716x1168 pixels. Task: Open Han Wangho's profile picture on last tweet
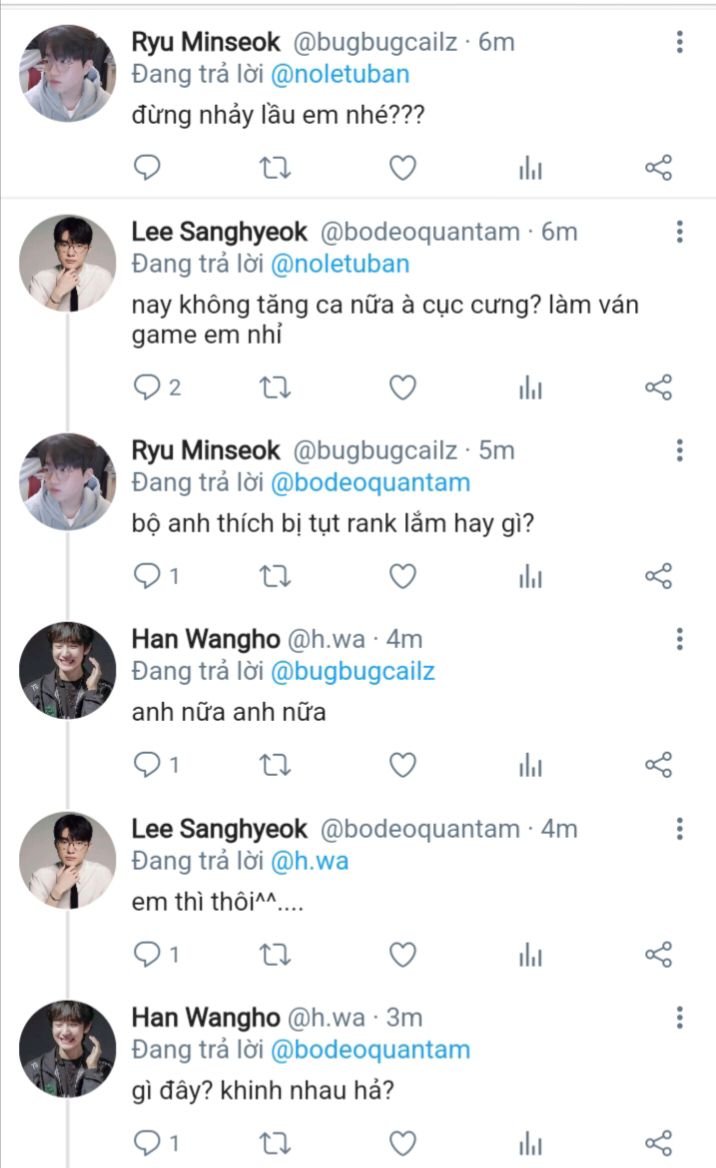[x=68, y=1048]
